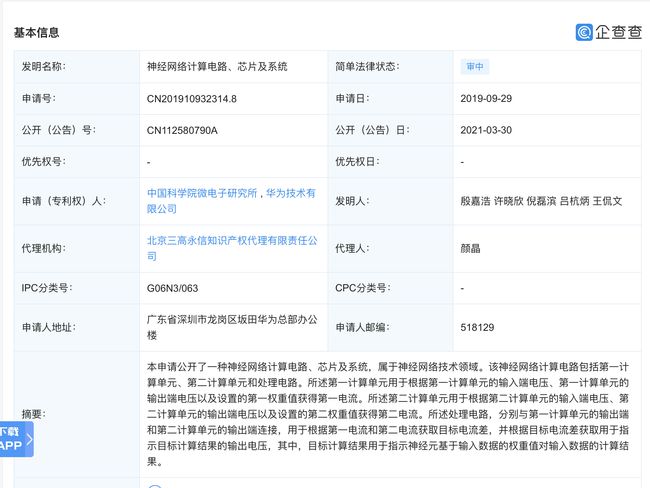Select publication number CN112580790A

[182, 130]
